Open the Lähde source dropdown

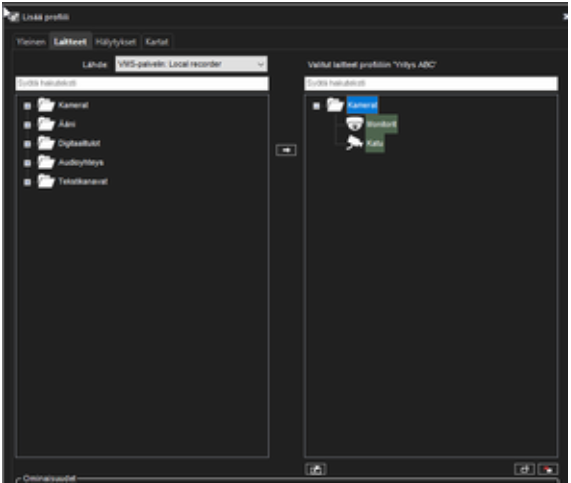click(192, 64)
